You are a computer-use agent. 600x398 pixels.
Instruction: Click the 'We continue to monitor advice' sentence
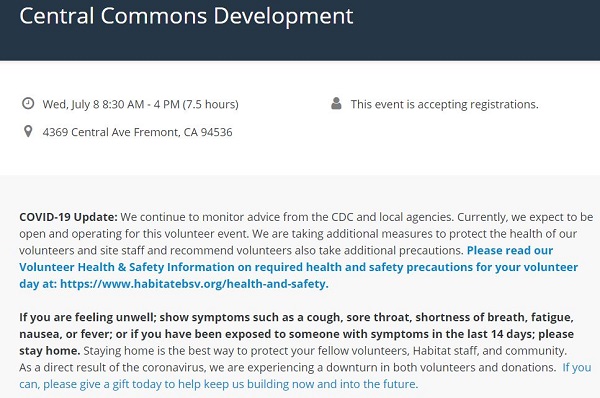287,217
